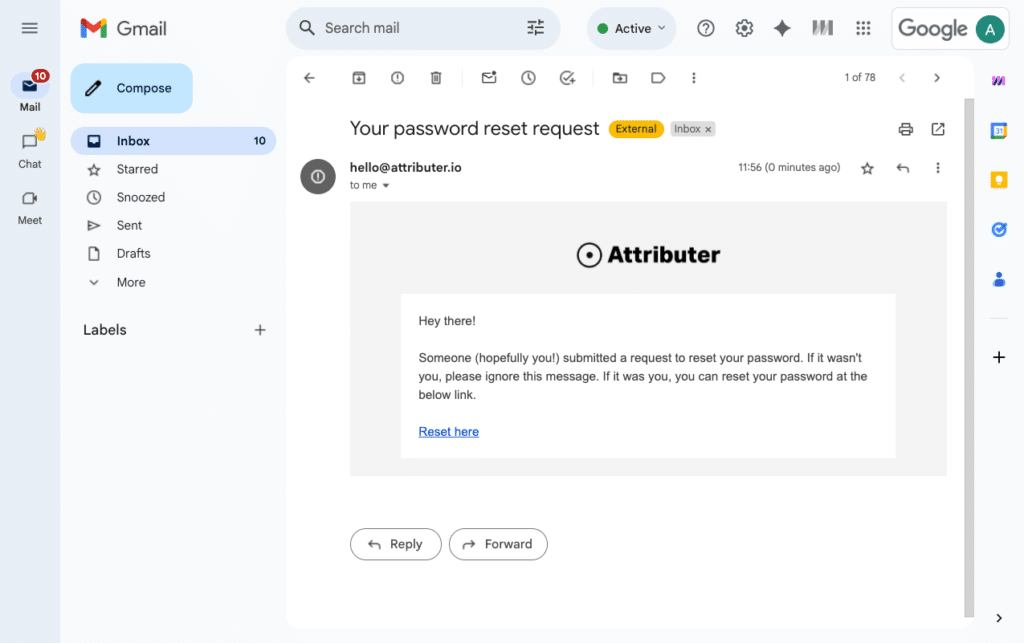This screenshot has width=1024, height=643.
Task: Star this message
Action: click(867, 168)
